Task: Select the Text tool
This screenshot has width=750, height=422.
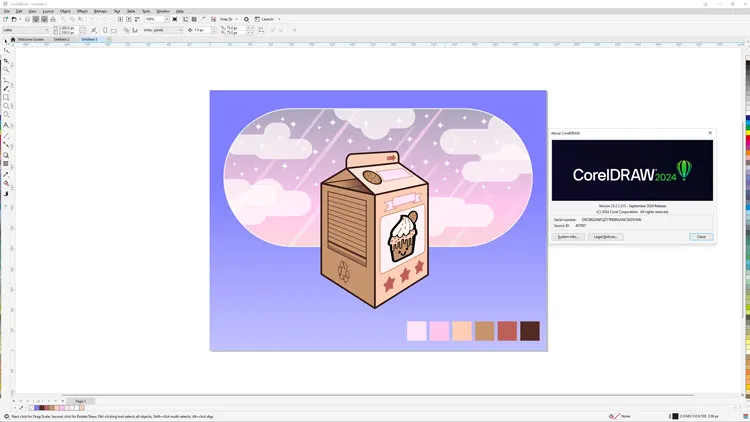Action: coord(6,125)
